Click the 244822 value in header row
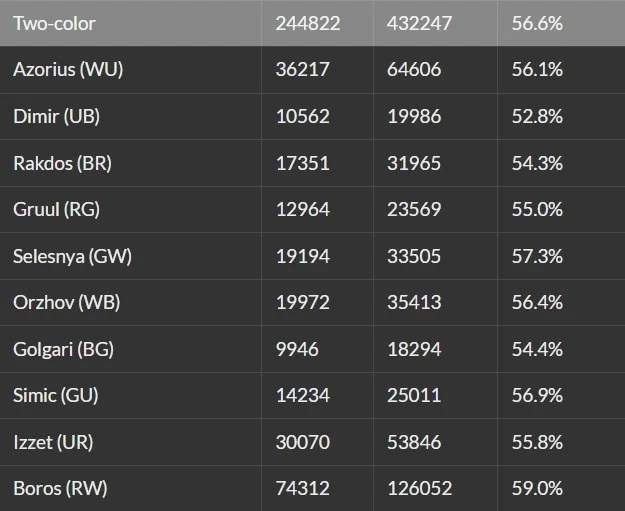 pos(308,24)
